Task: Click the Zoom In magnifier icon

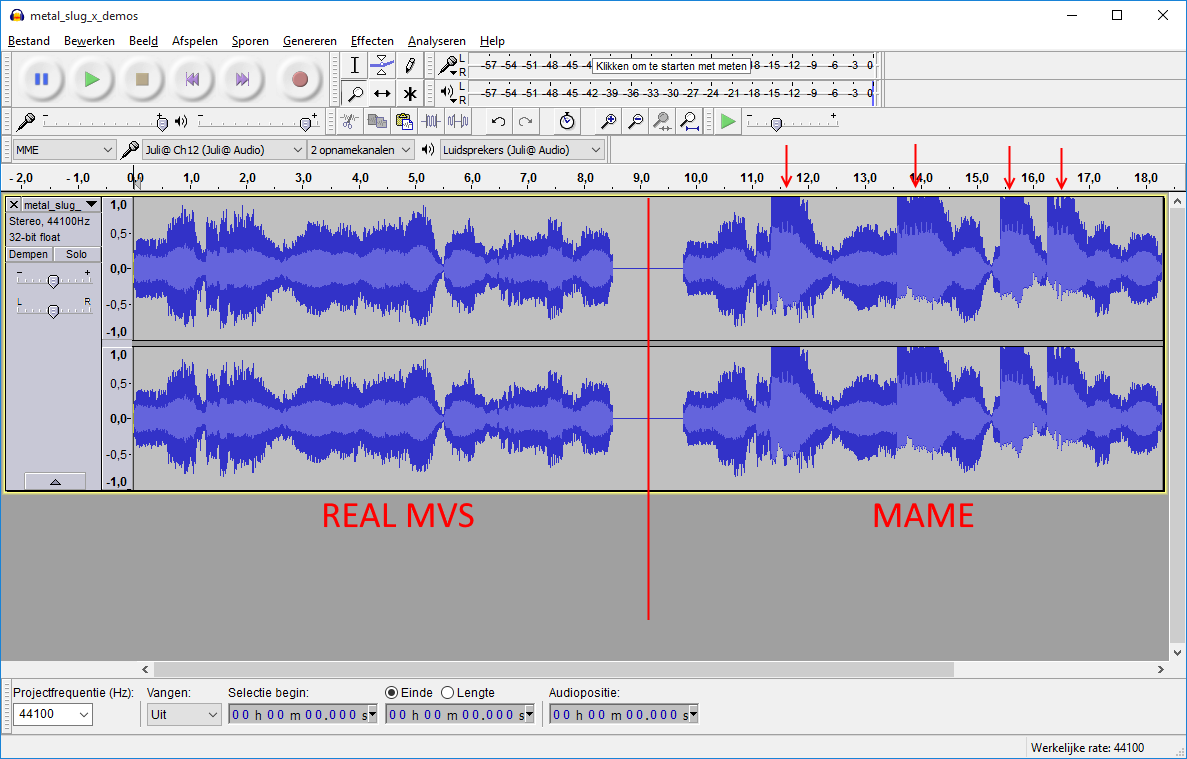Action: pos(607,121)
